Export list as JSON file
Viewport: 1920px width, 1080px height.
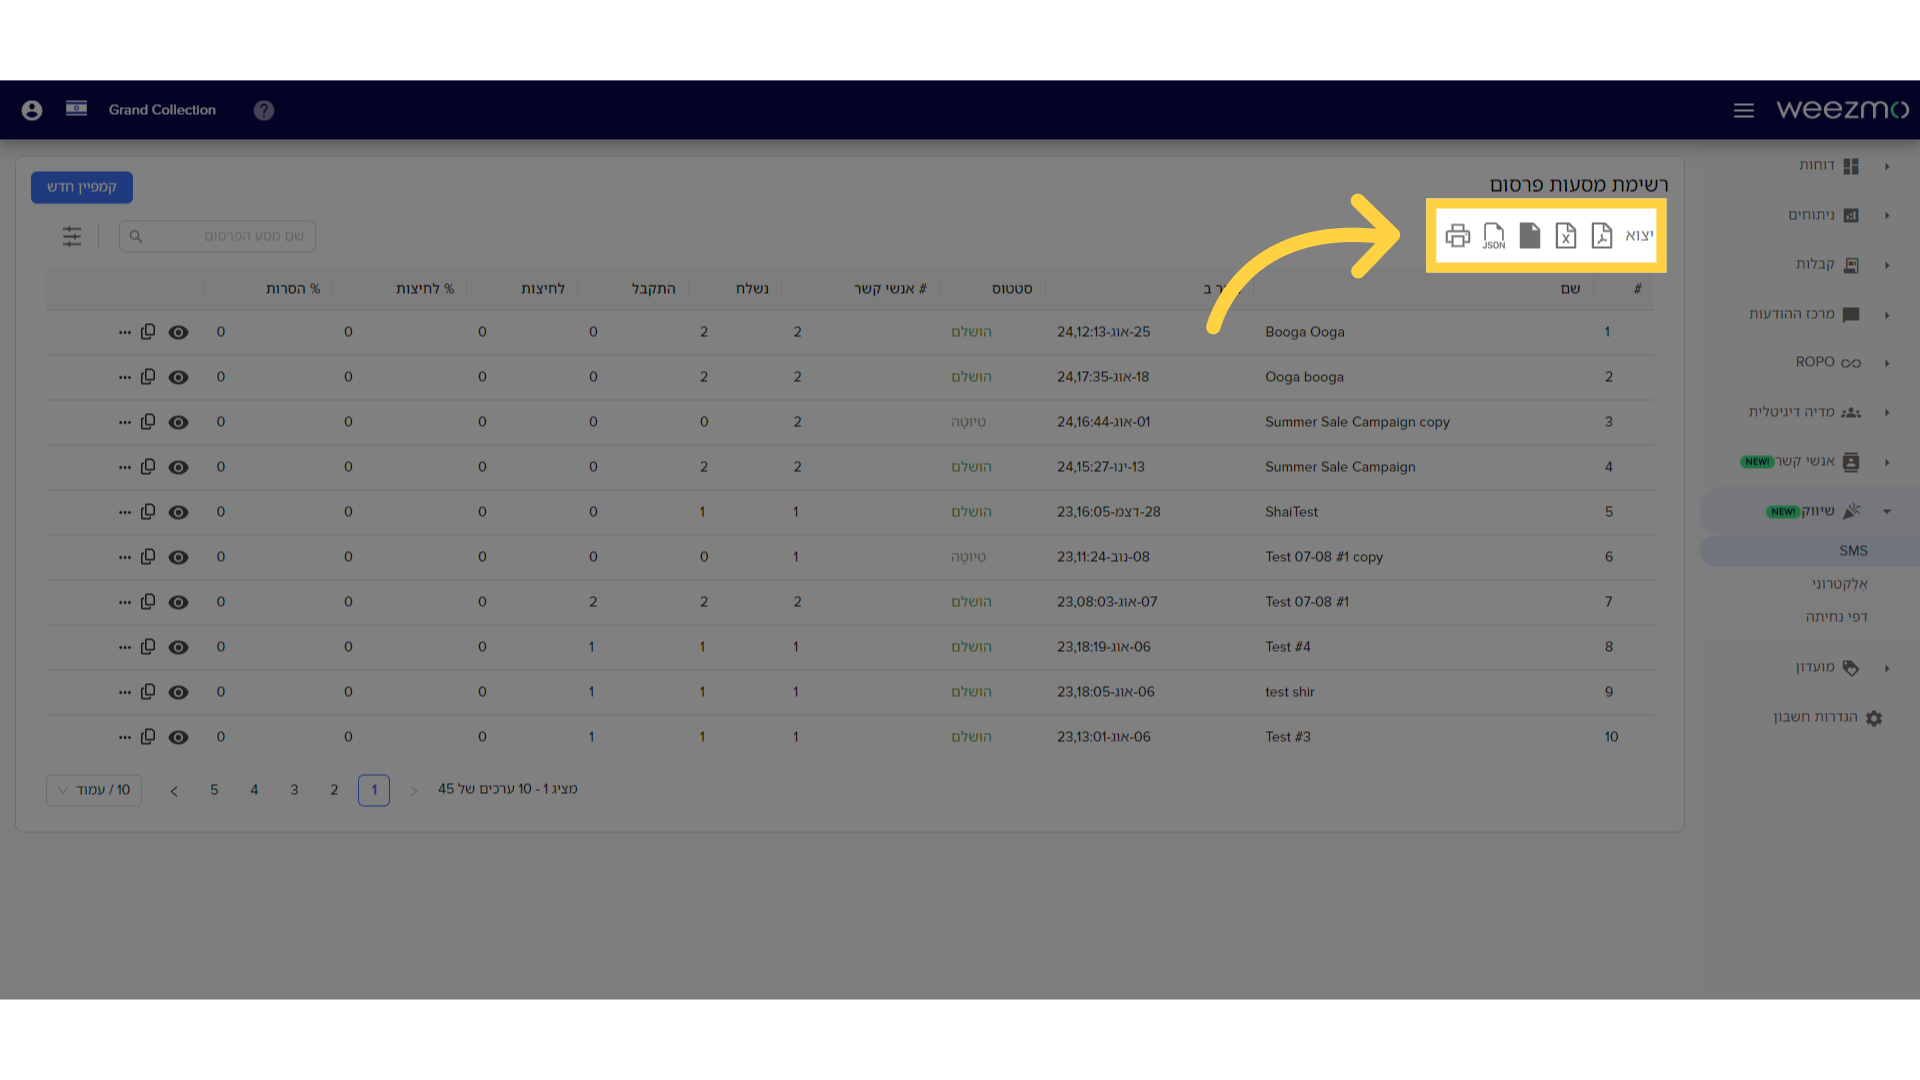[1494, 236]
